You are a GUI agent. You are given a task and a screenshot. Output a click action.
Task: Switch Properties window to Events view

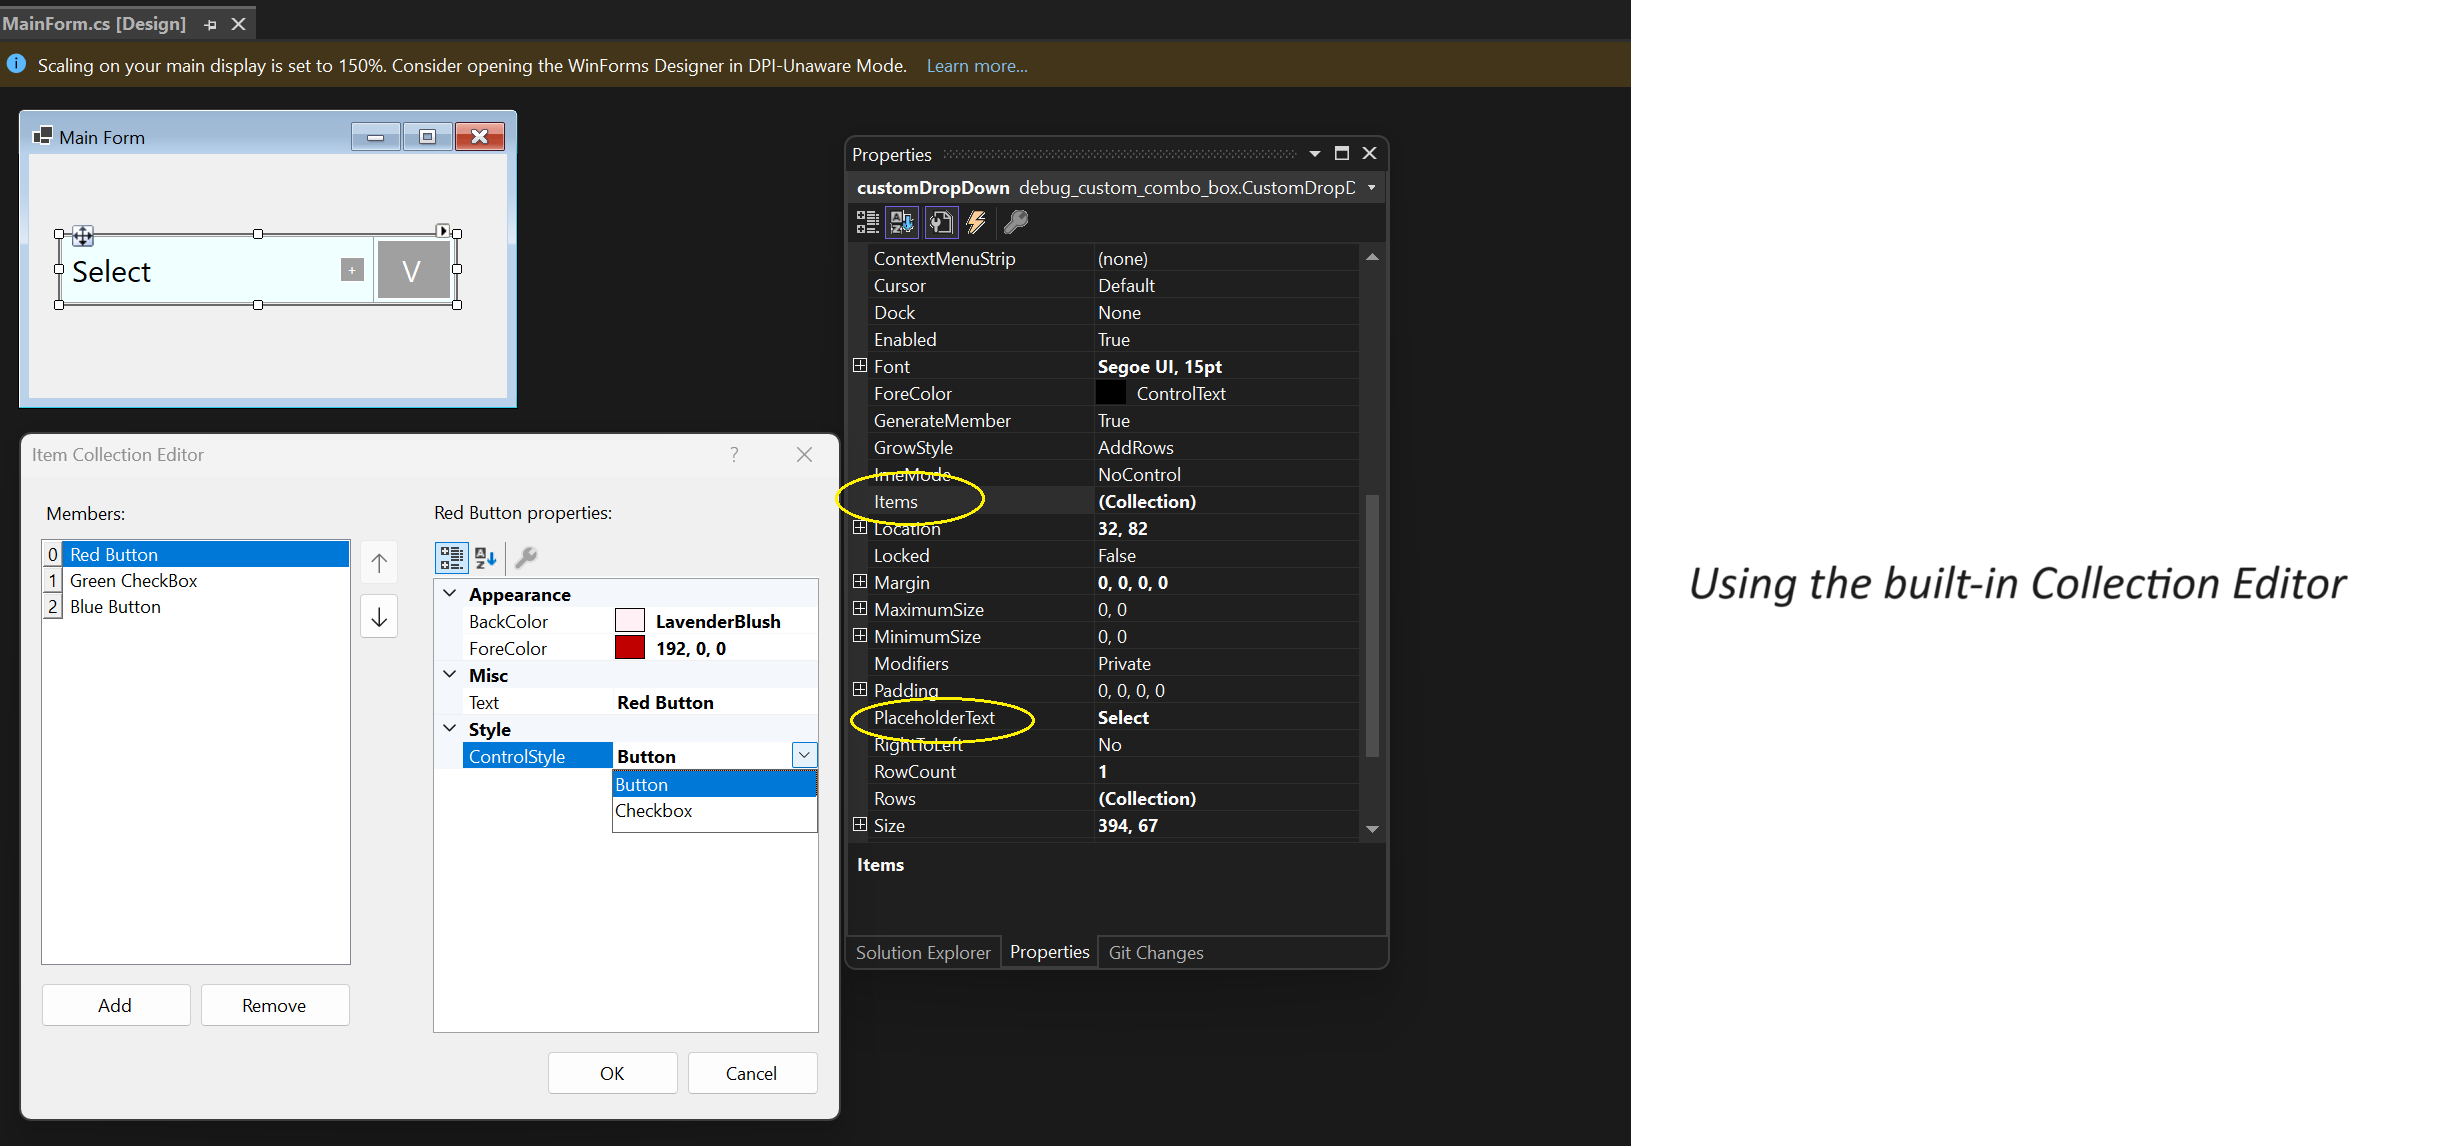coord(977,222)
